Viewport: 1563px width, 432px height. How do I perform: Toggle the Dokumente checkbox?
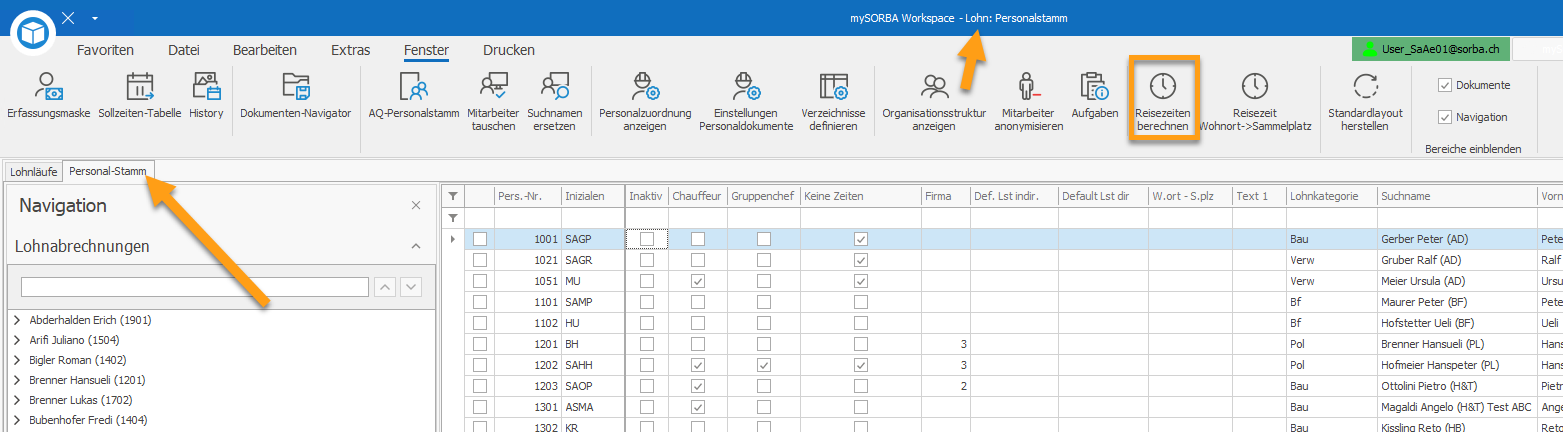[x=1445, y=85]
